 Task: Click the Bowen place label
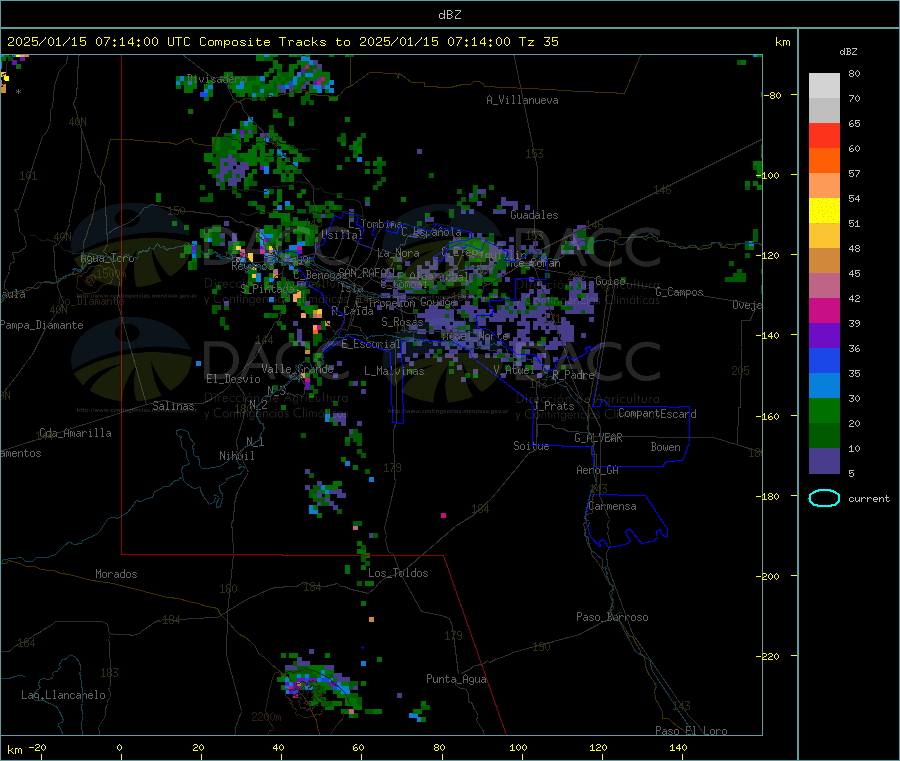coord(665,446)
